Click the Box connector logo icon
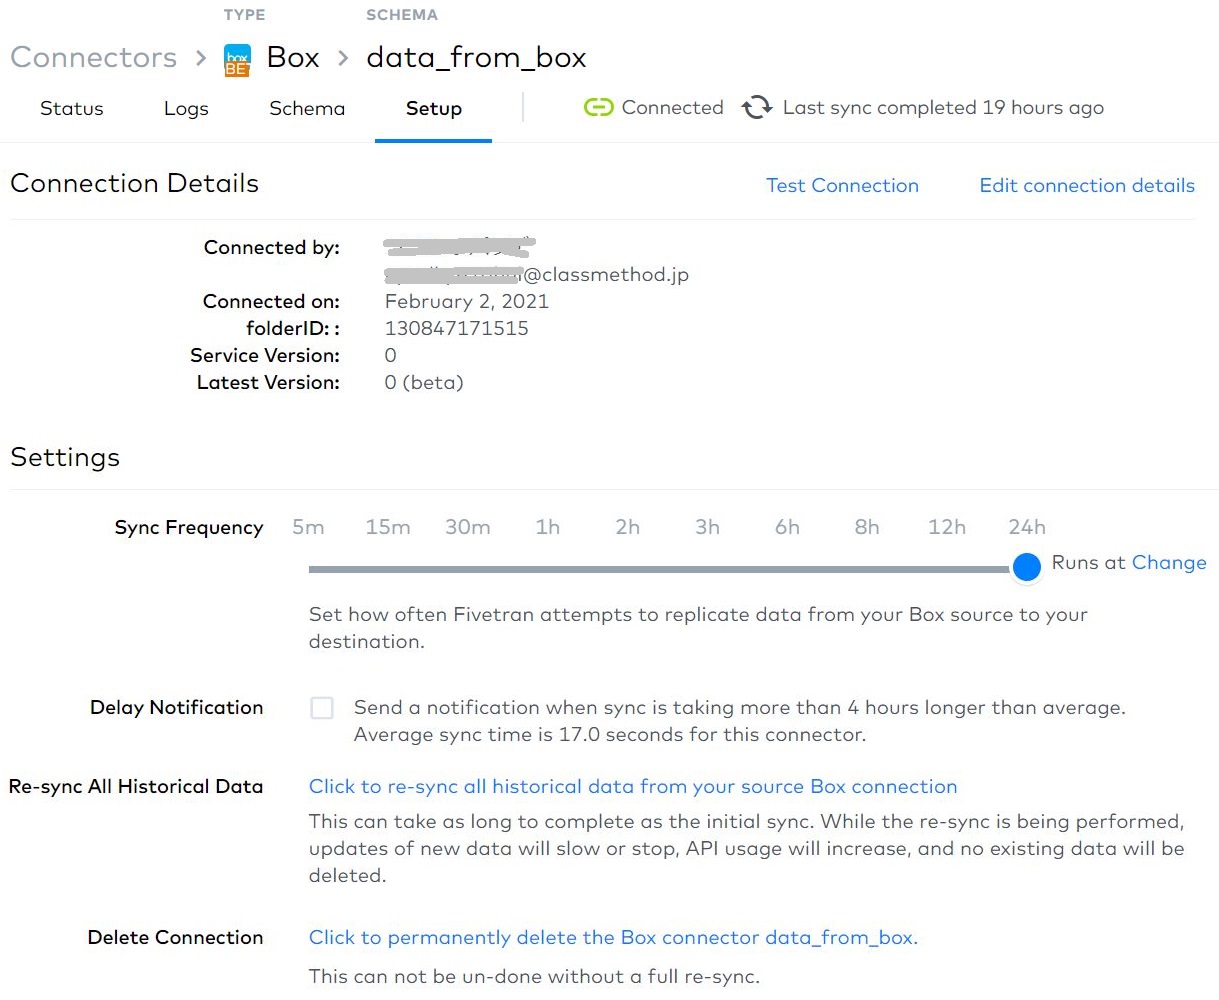 (x=237, y=60)
